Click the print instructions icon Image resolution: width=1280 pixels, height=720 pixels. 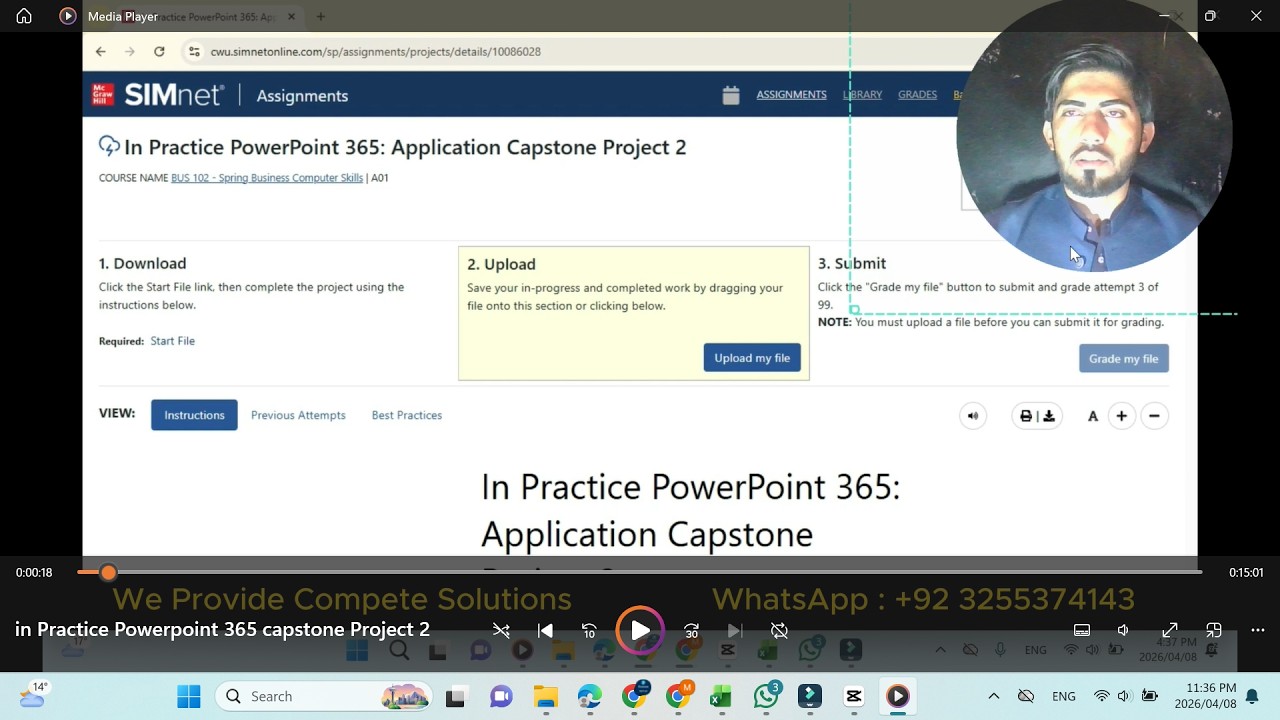pyautogui.click(x=1026, y=416)
